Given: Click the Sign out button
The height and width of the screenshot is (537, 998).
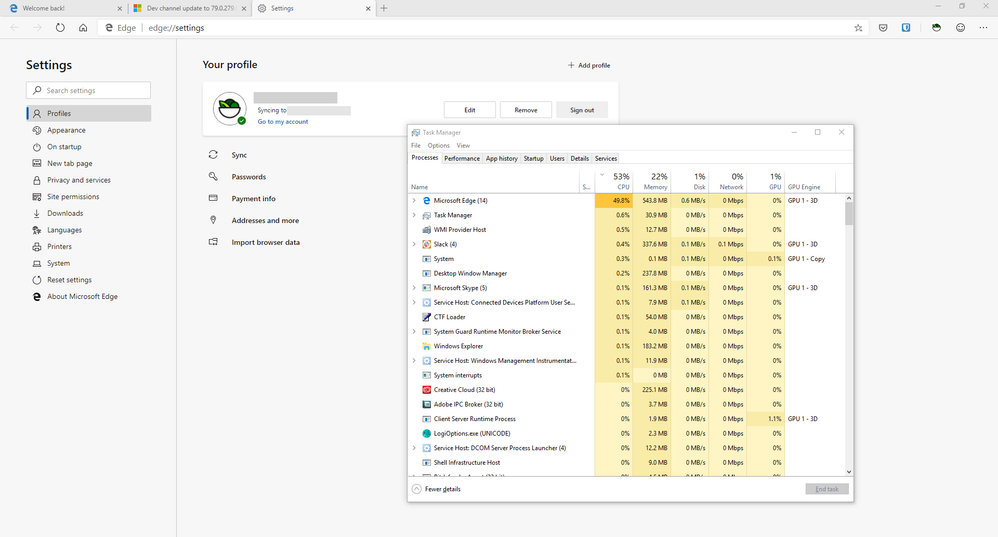Looking at the screenshot, I should tap(582, 110).
